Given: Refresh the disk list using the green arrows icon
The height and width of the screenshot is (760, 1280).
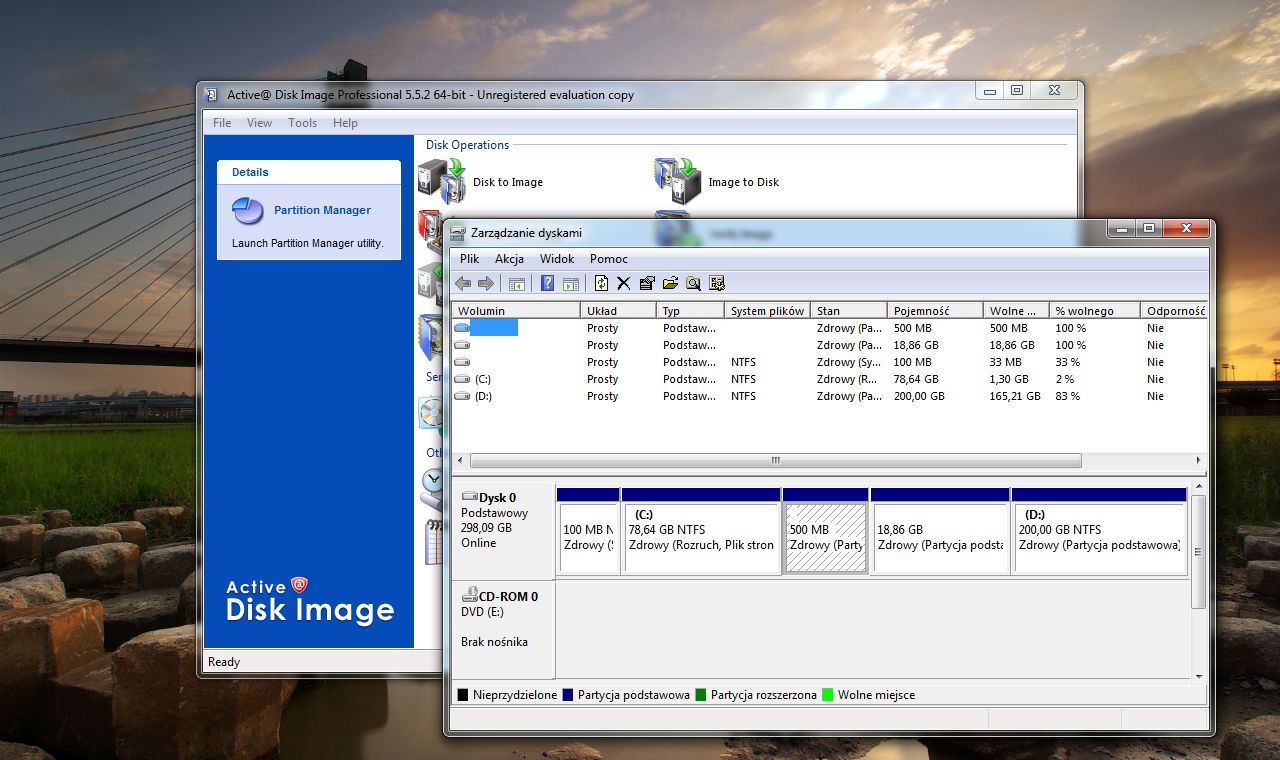Looking at the screenshot, I should pos(601,284).
